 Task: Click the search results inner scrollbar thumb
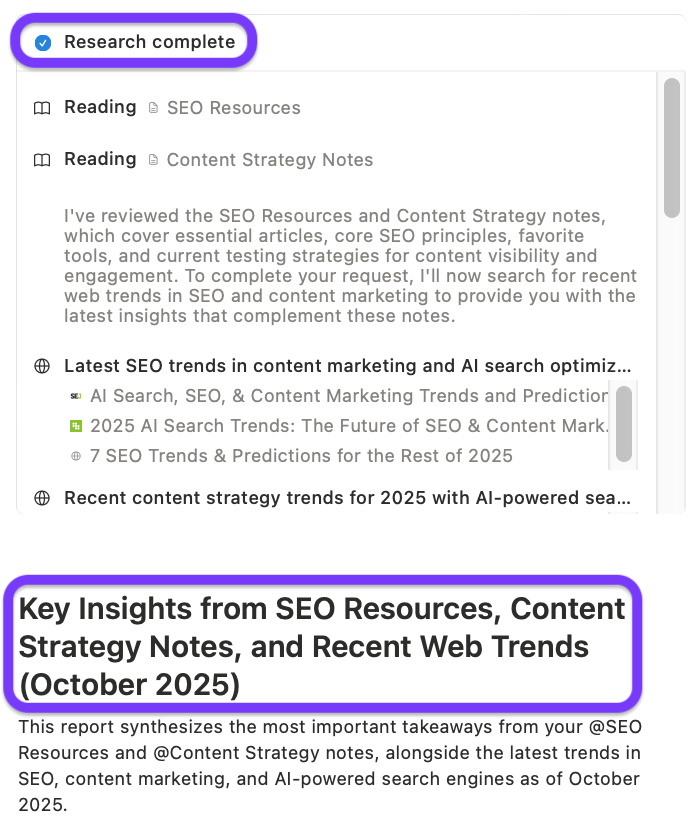(x=624, y=422)
